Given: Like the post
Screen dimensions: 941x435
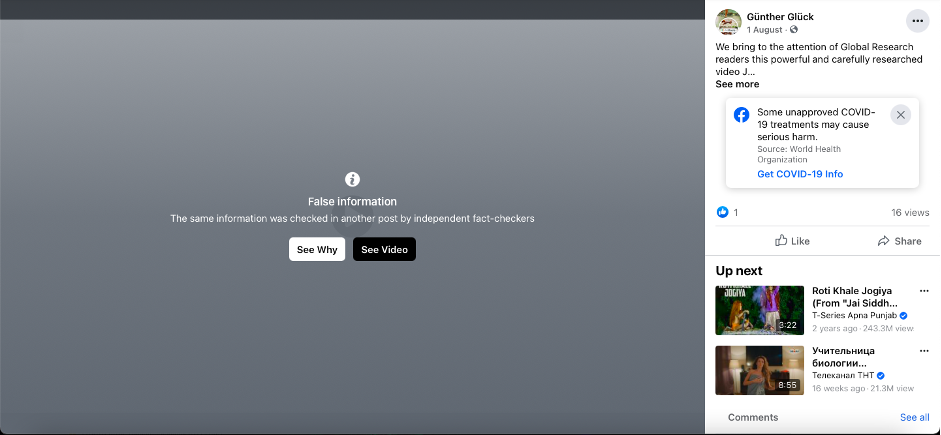Looking at the screenshot, I should (x=793, y=241).
